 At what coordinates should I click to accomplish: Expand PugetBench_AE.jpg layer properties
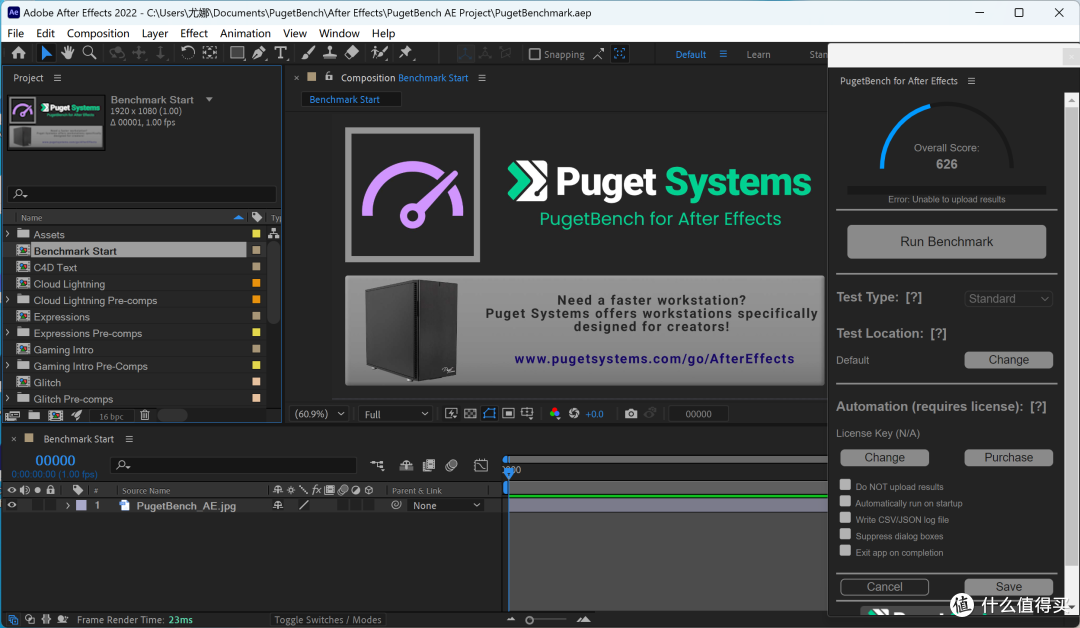click(68, 505)
